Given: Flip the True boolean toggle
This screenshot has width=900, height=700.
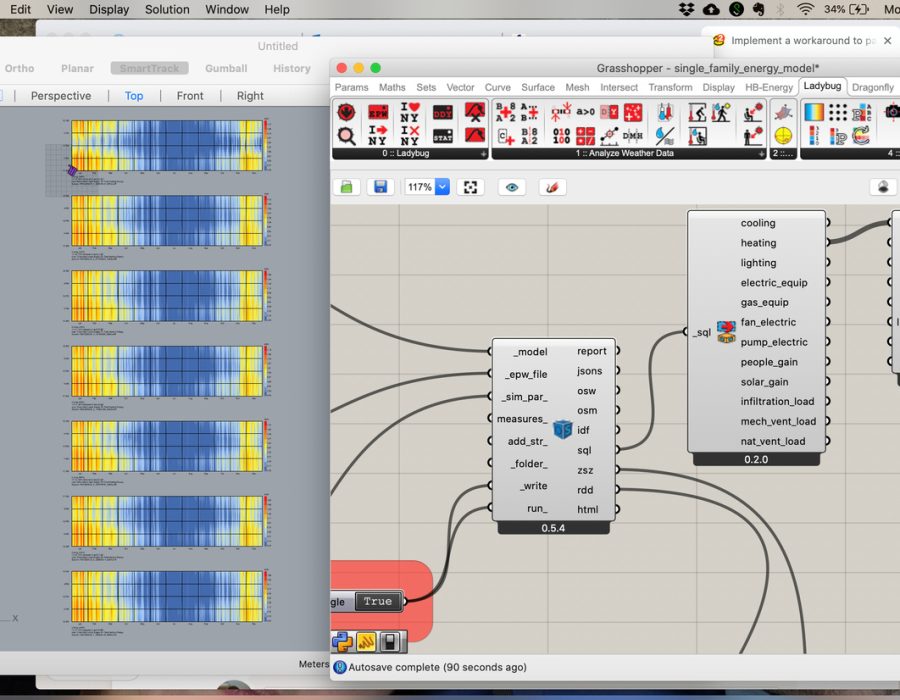Looking at the screenshot, I should (378, 601).
